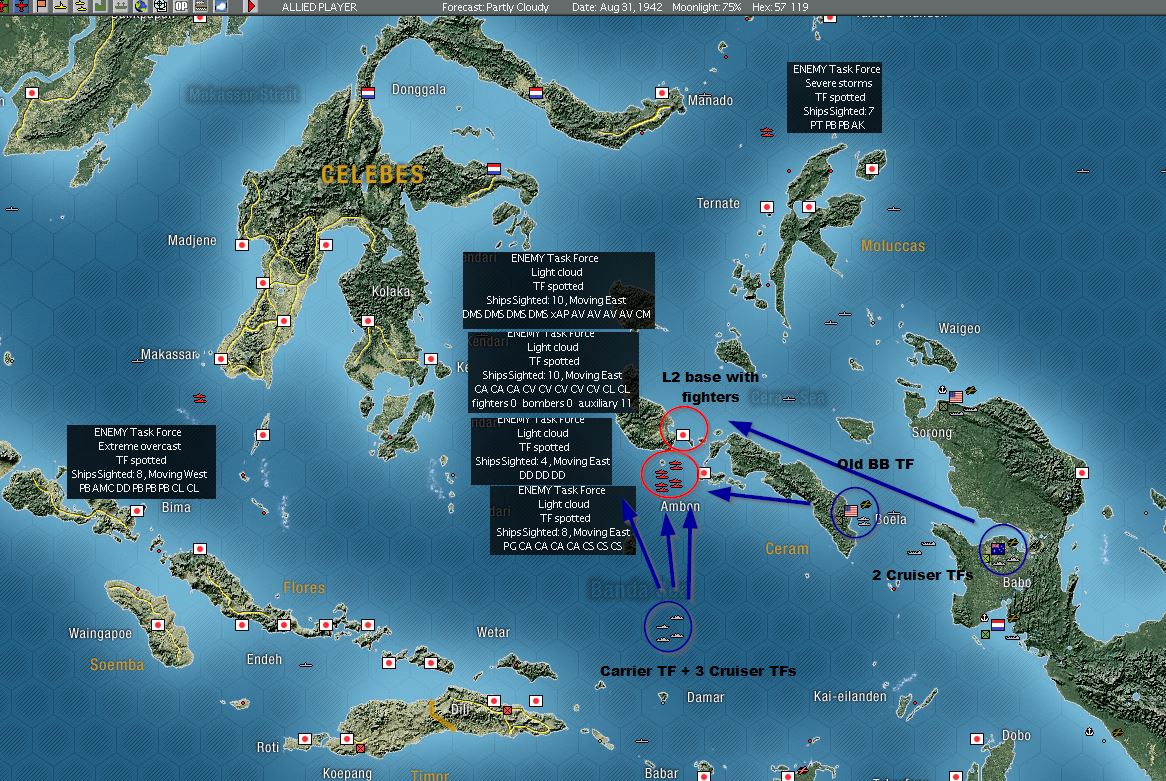Select the Japanese base at Dobo

976,739
